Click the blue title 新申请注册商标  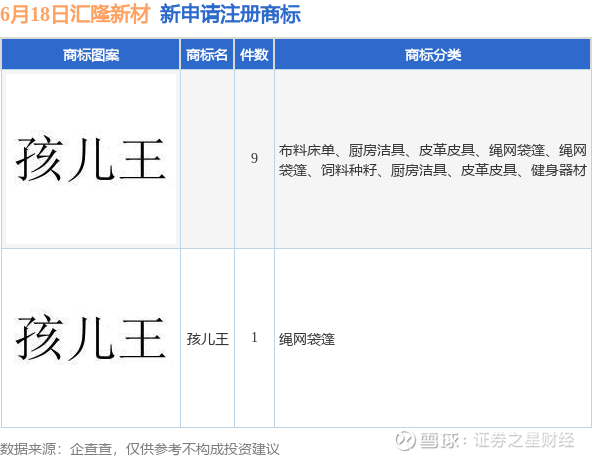click(x=230, y=14)
